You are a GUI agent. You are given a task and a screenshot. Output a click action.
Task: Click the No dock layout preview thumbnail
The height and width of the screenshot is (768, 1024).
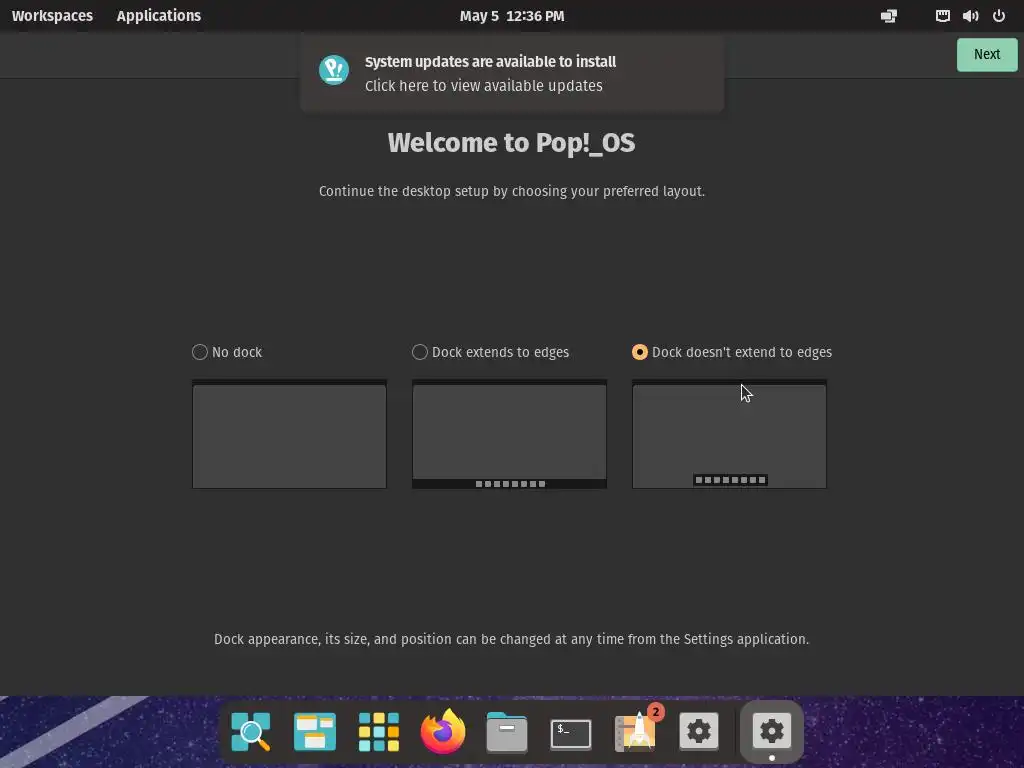[289, 434]
